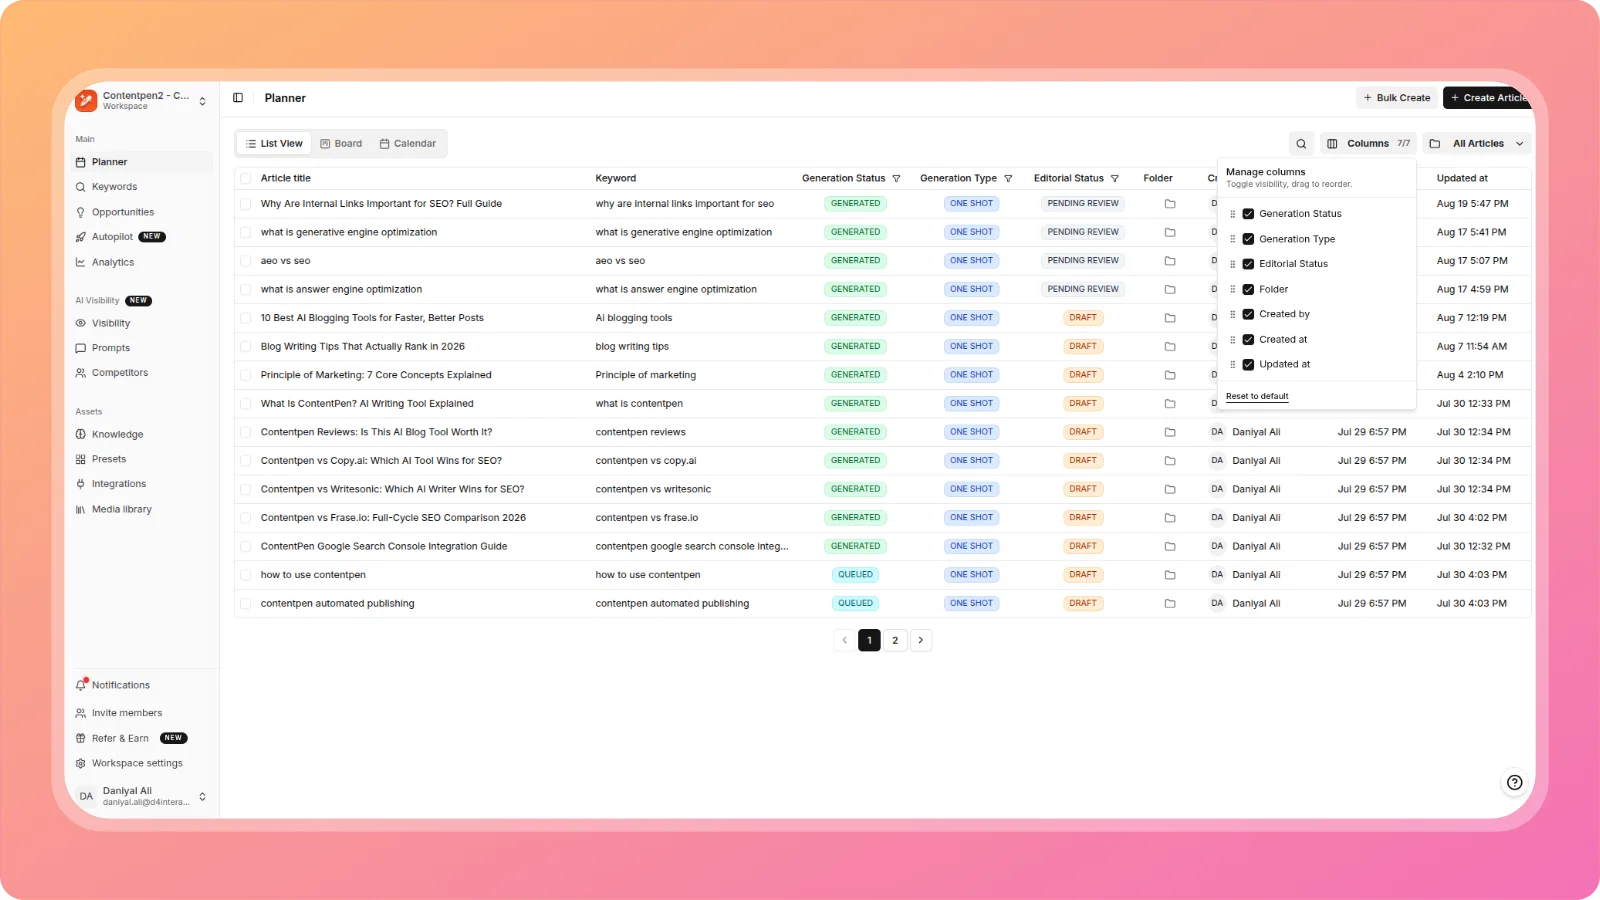Click the Generation Status filter icon
The image size is (1600, 900).
(x=896, y=179)
